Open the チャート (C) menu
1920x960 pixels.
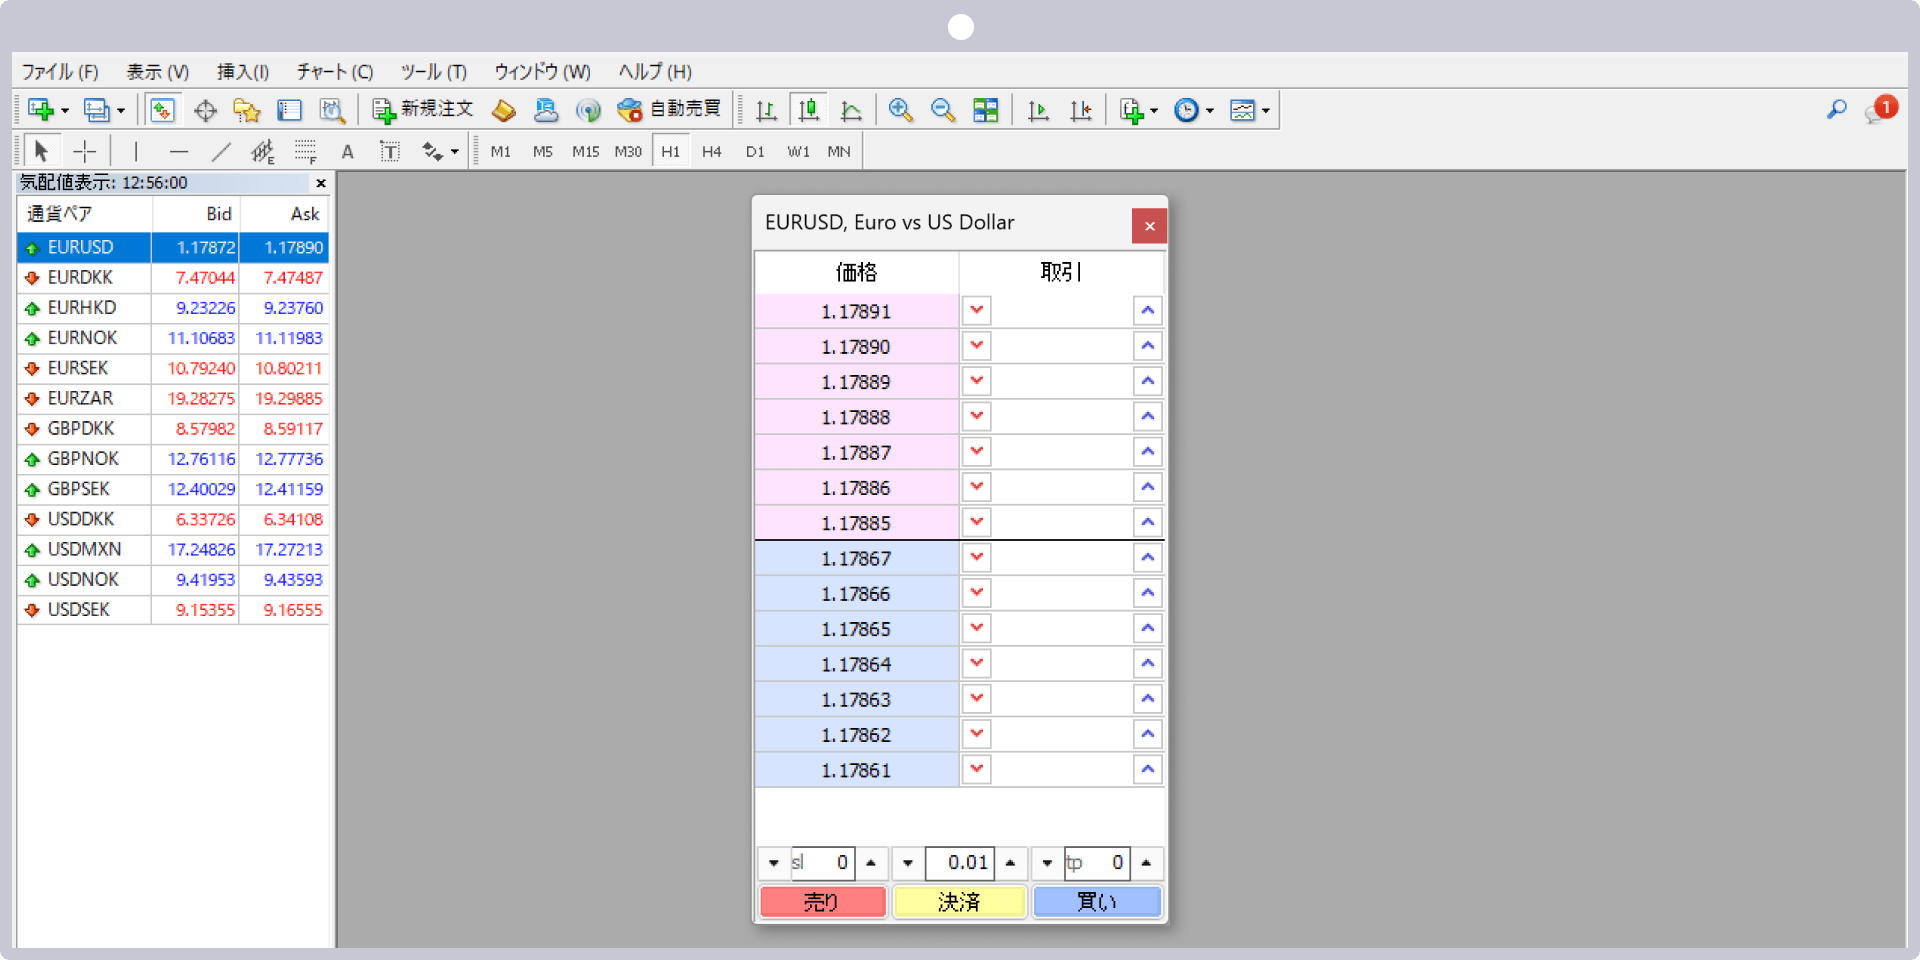tap(334, 72)
